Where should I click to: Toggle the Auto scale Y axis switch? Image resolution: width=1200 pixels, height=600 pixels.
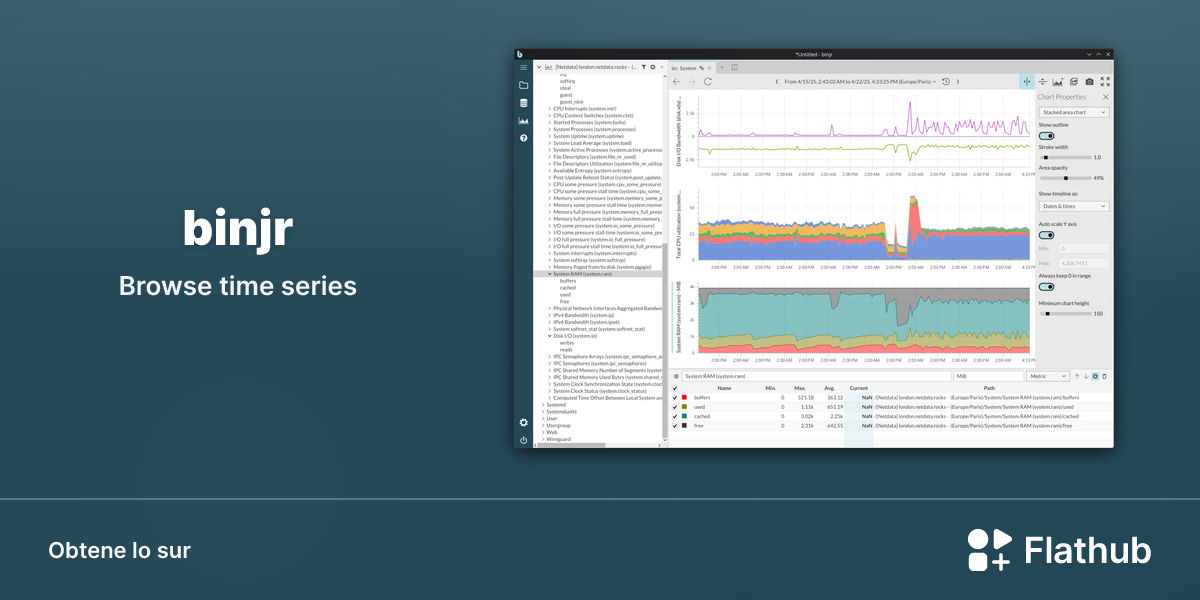[x=1046, y=235]
